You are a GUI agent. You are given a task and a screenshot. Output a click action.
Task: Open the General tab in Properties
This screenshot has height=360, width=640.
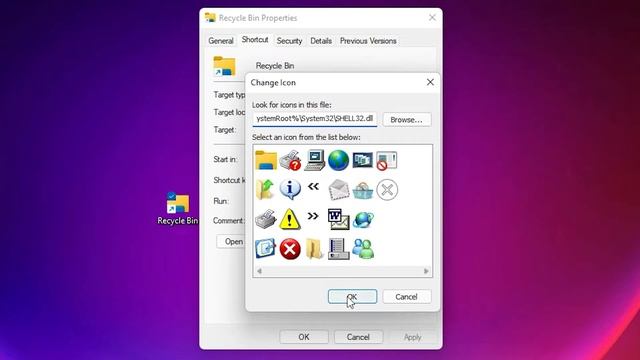point(221,41)
